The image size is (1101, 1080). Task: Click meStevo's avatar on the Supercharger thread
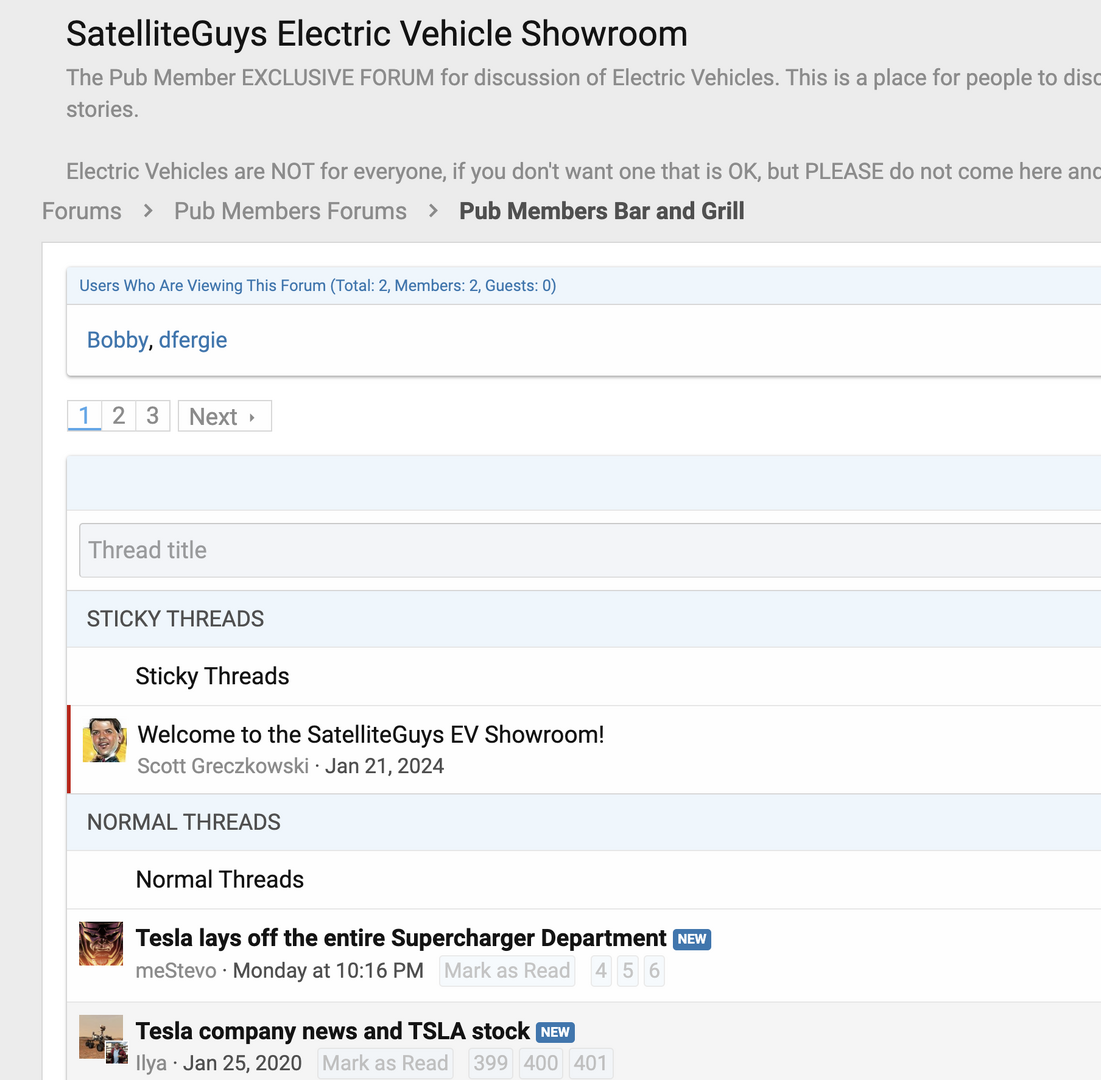(101, 943)
